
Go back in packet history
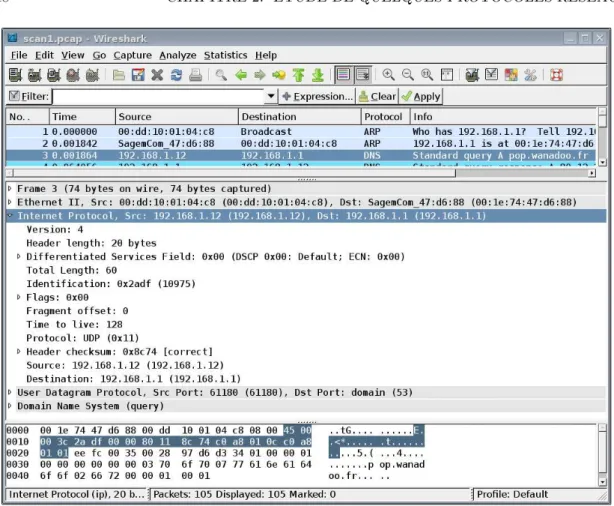[x=241, y=75]
